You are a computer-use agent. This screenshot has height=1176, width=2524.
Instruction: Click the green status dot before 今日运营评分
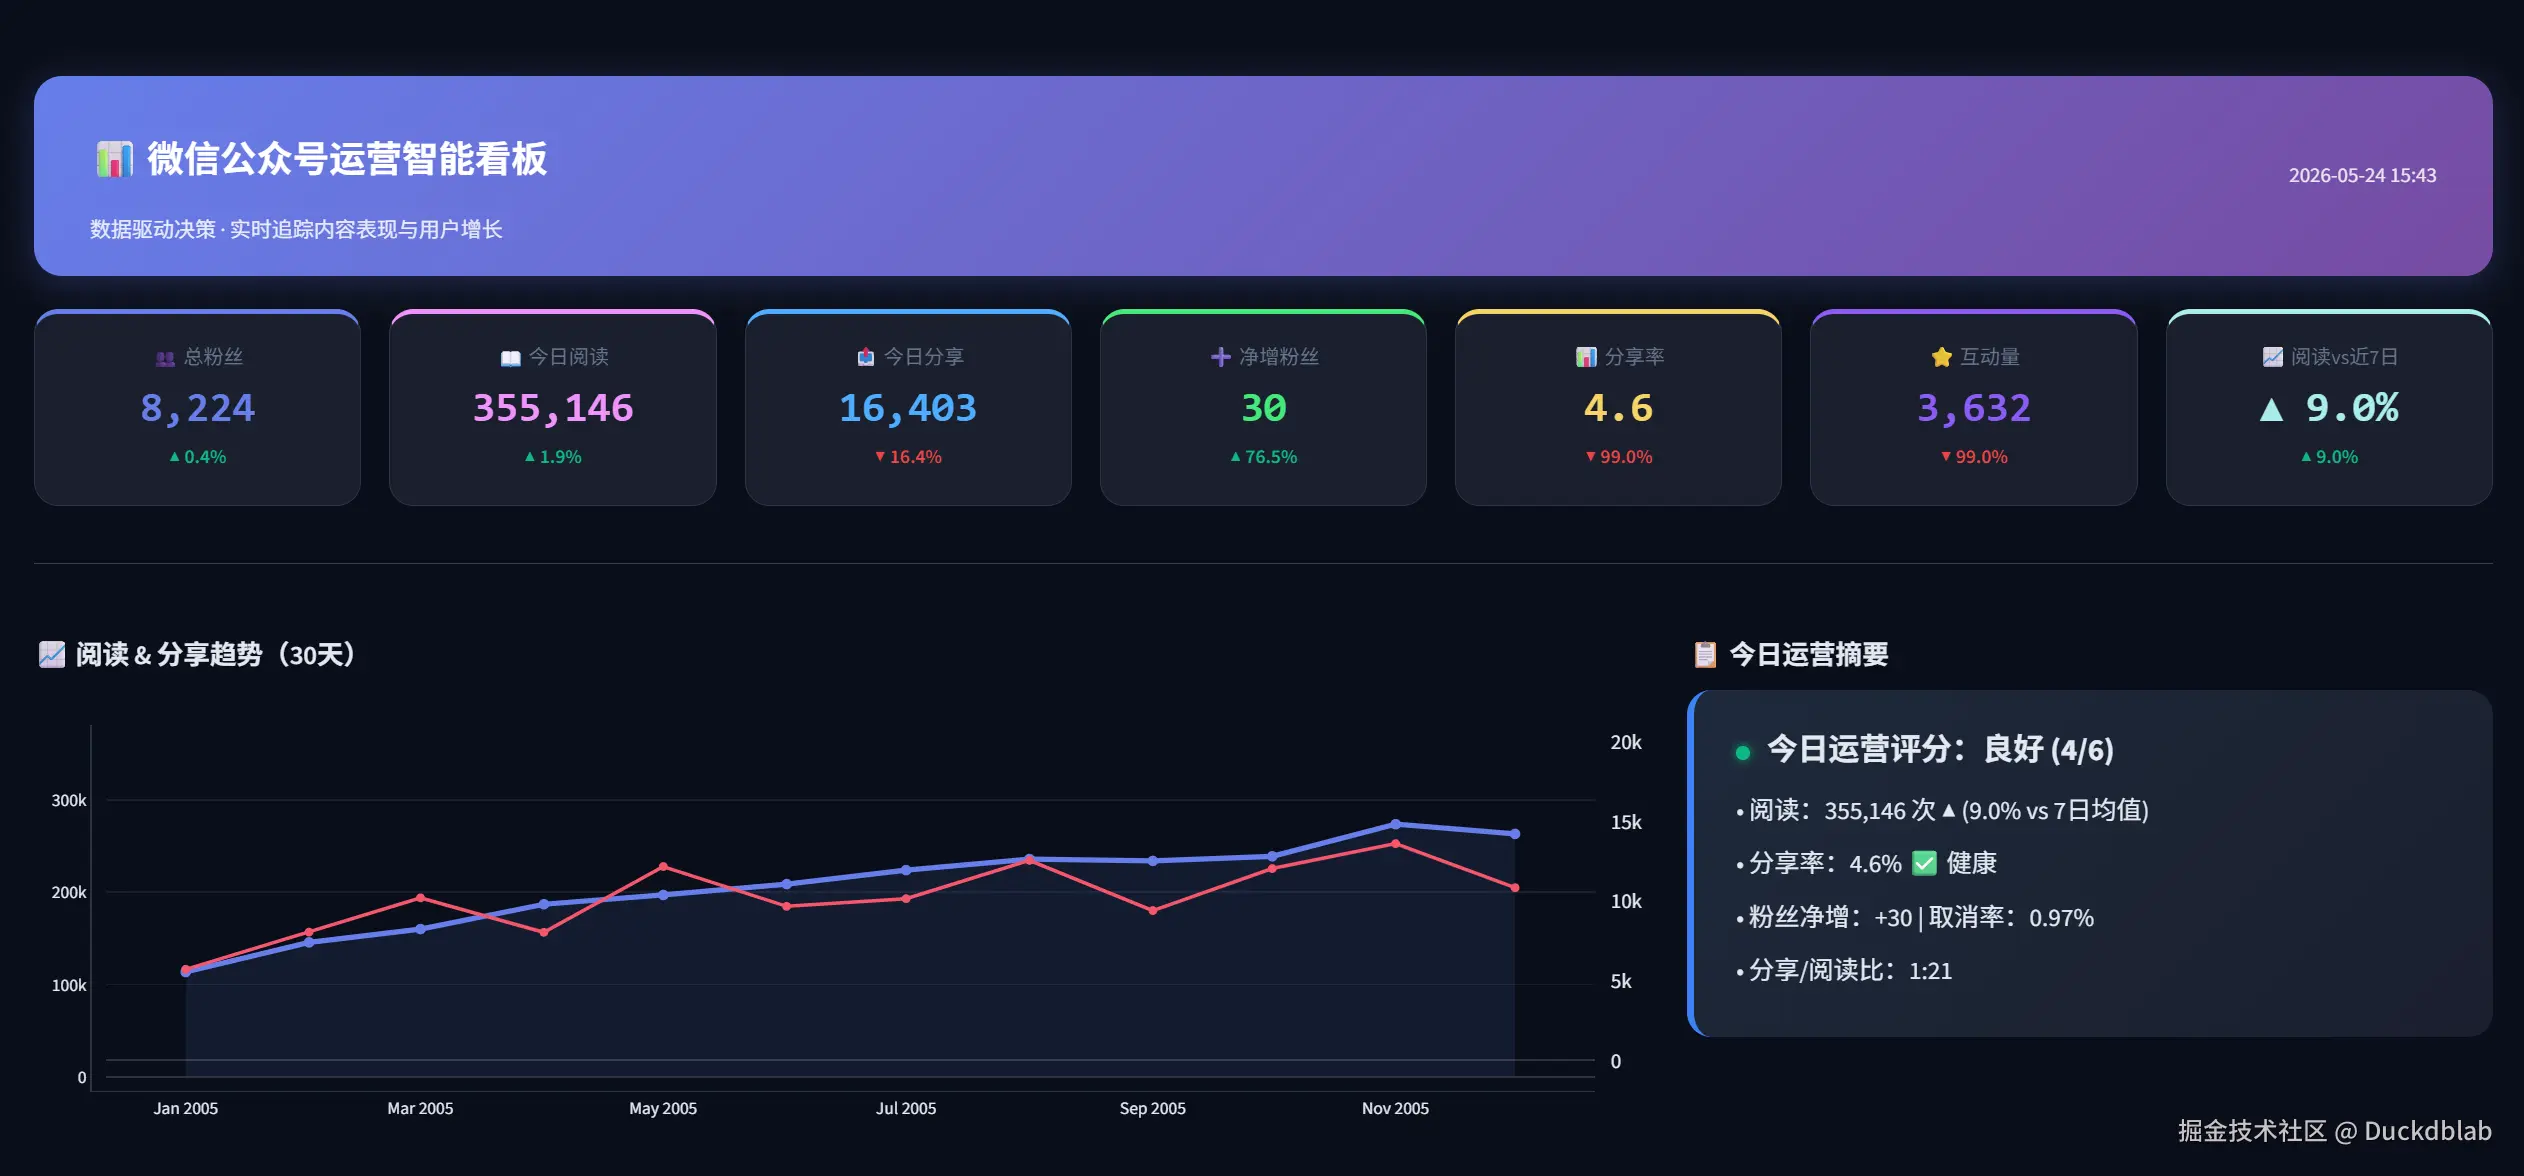(1743, 753)
